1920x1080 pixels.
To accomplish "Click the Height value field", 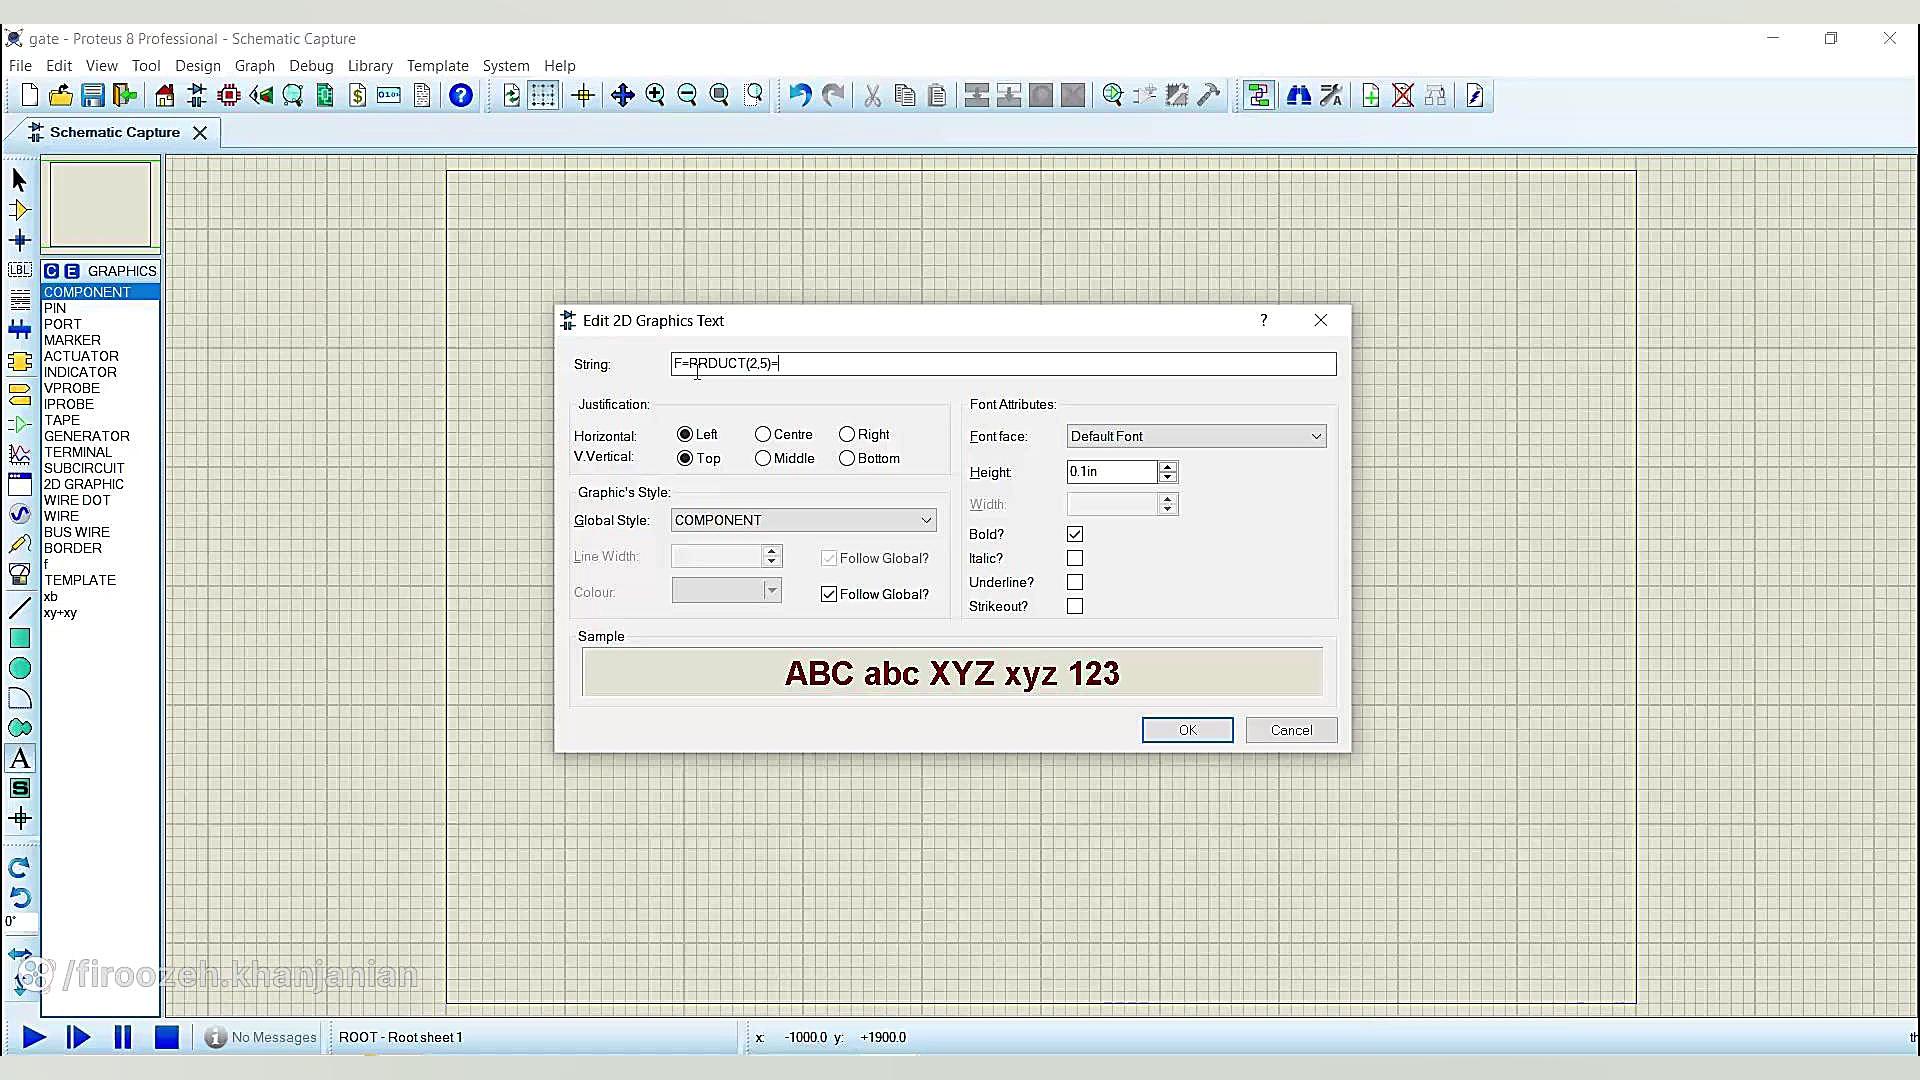I will point(1112,472).
